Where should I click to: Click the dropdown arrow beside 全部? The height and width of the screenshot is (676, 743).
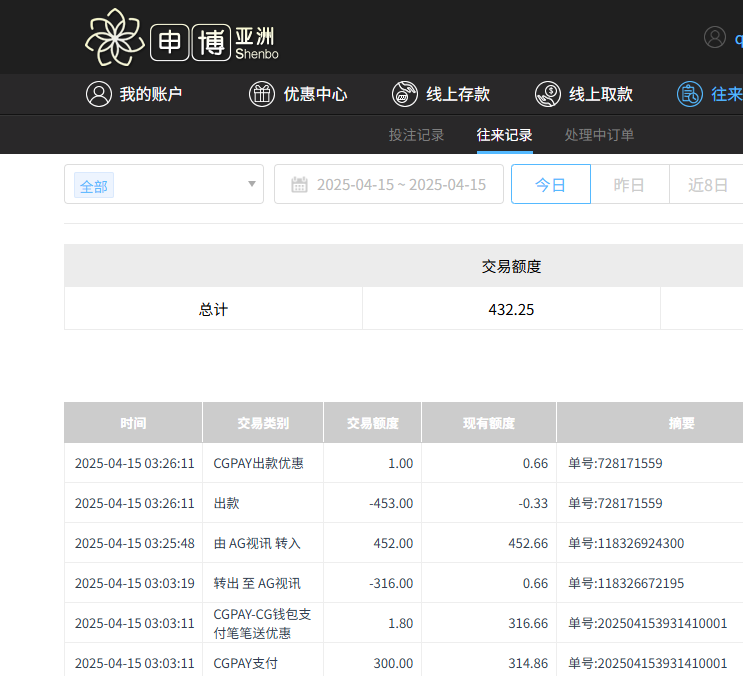[252, 184]
